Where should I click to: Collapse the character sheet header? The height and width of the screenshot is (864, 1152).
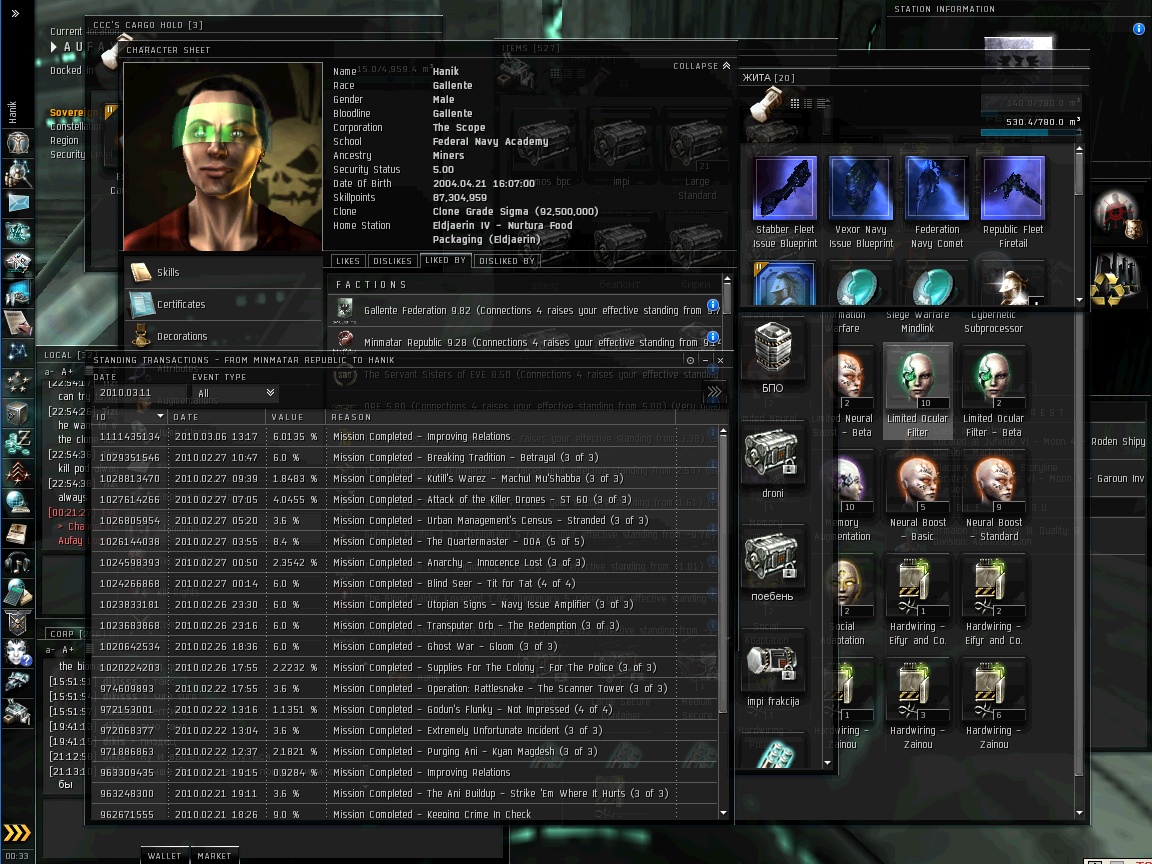(x=702, y=66)
